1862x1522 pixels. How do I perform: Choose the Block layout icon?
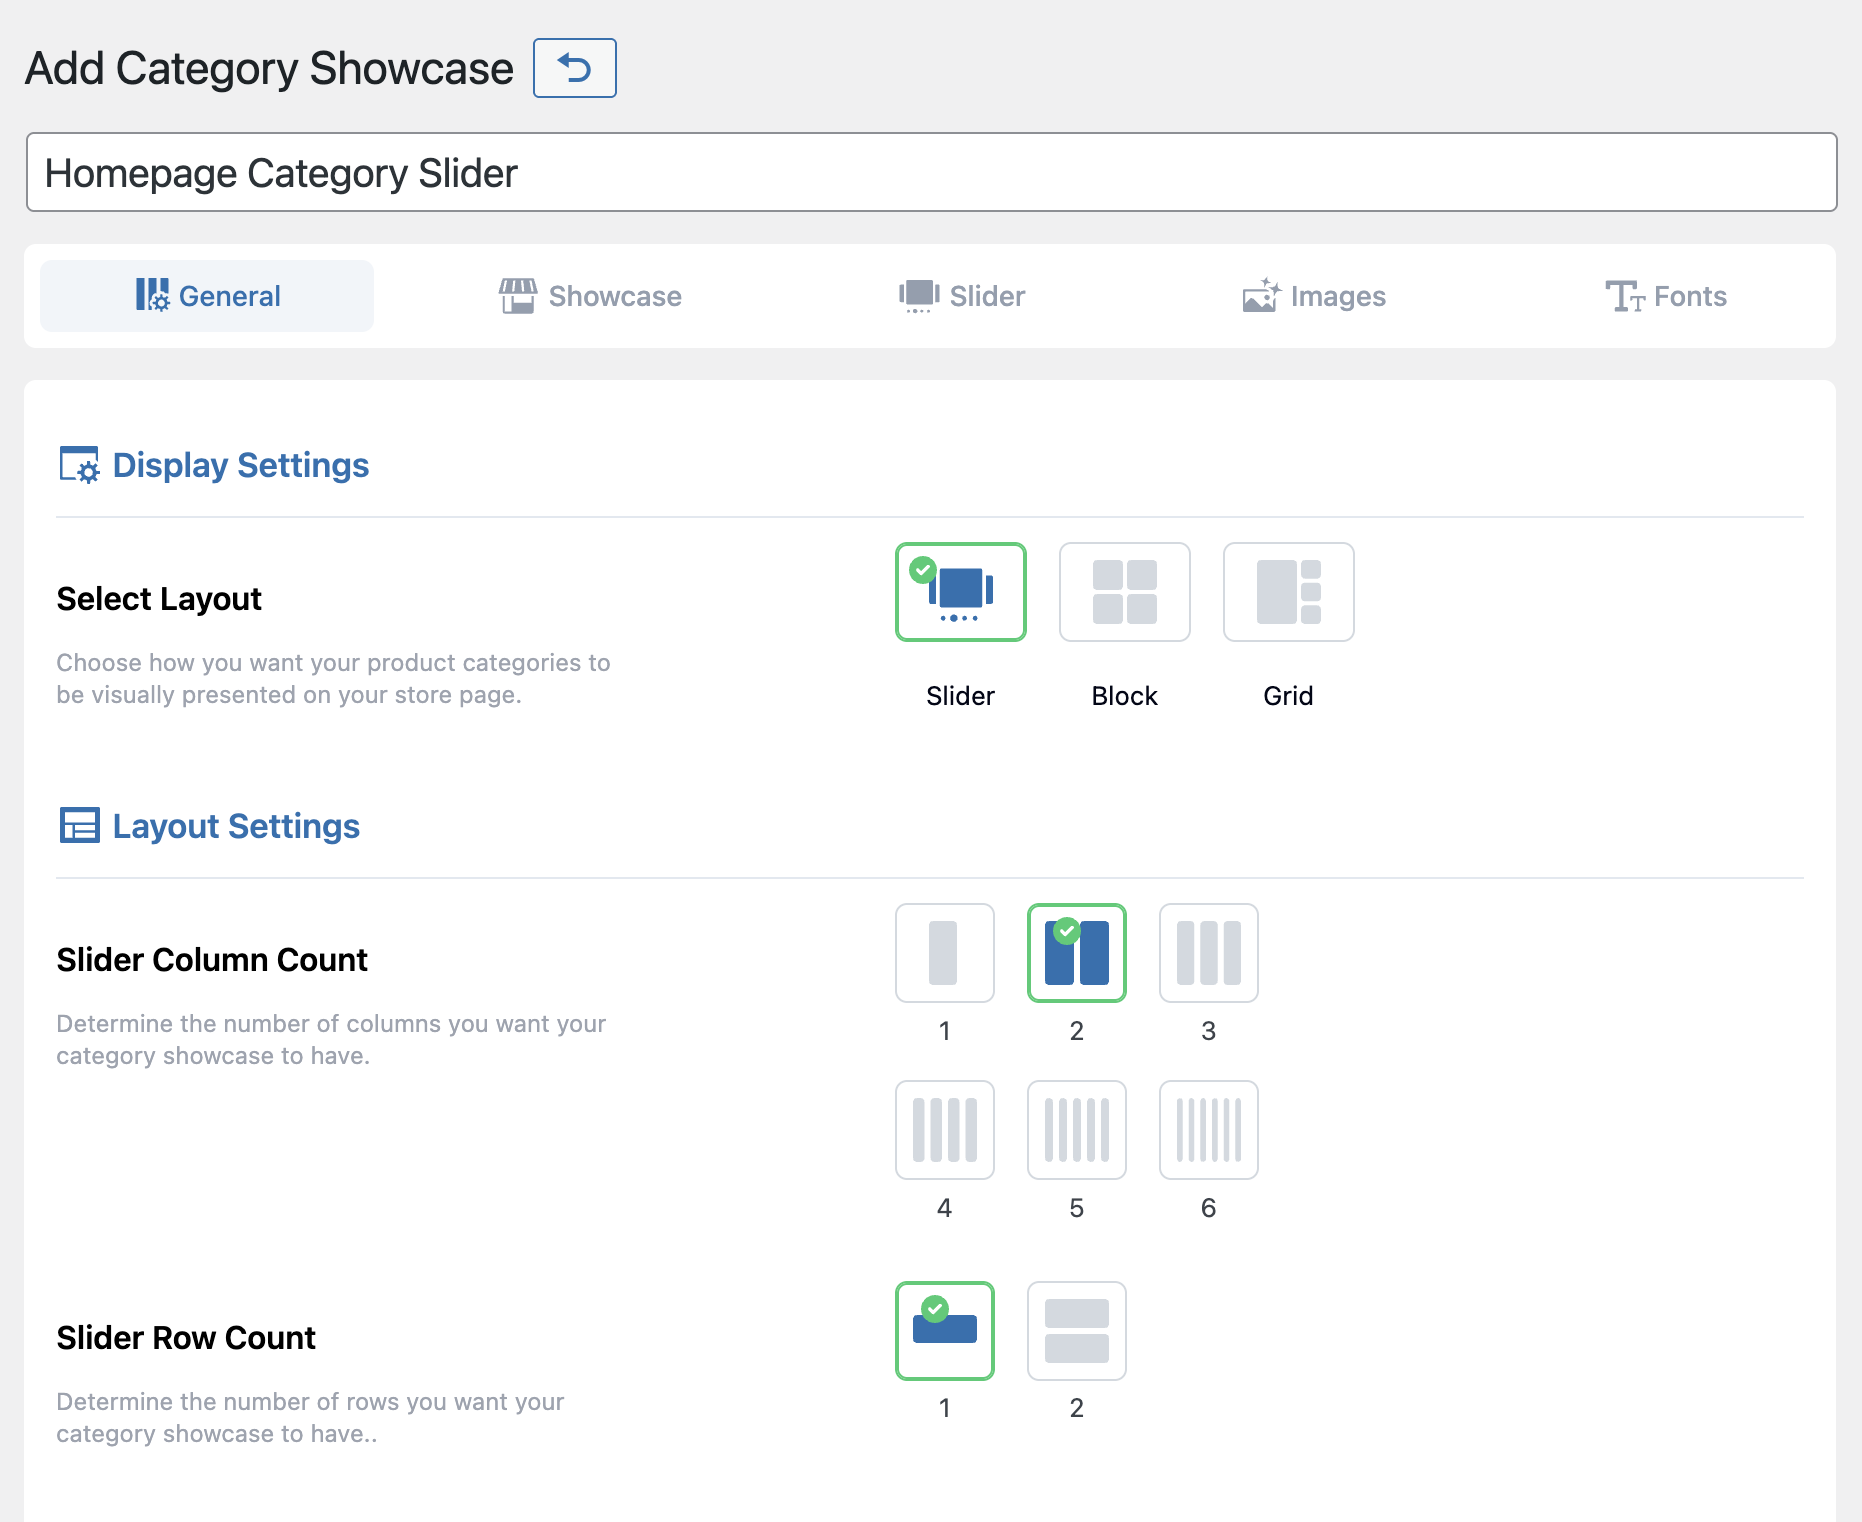click(1124, 592)
